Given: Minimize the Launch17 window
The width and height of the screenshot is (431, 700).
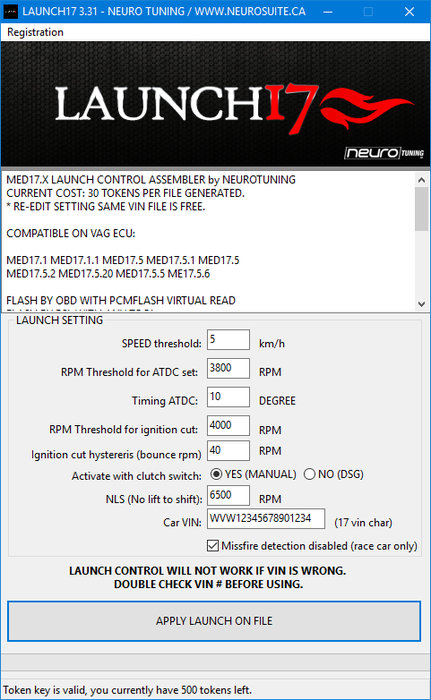Looking at the screenshot, I should click(x=328, y=12).
